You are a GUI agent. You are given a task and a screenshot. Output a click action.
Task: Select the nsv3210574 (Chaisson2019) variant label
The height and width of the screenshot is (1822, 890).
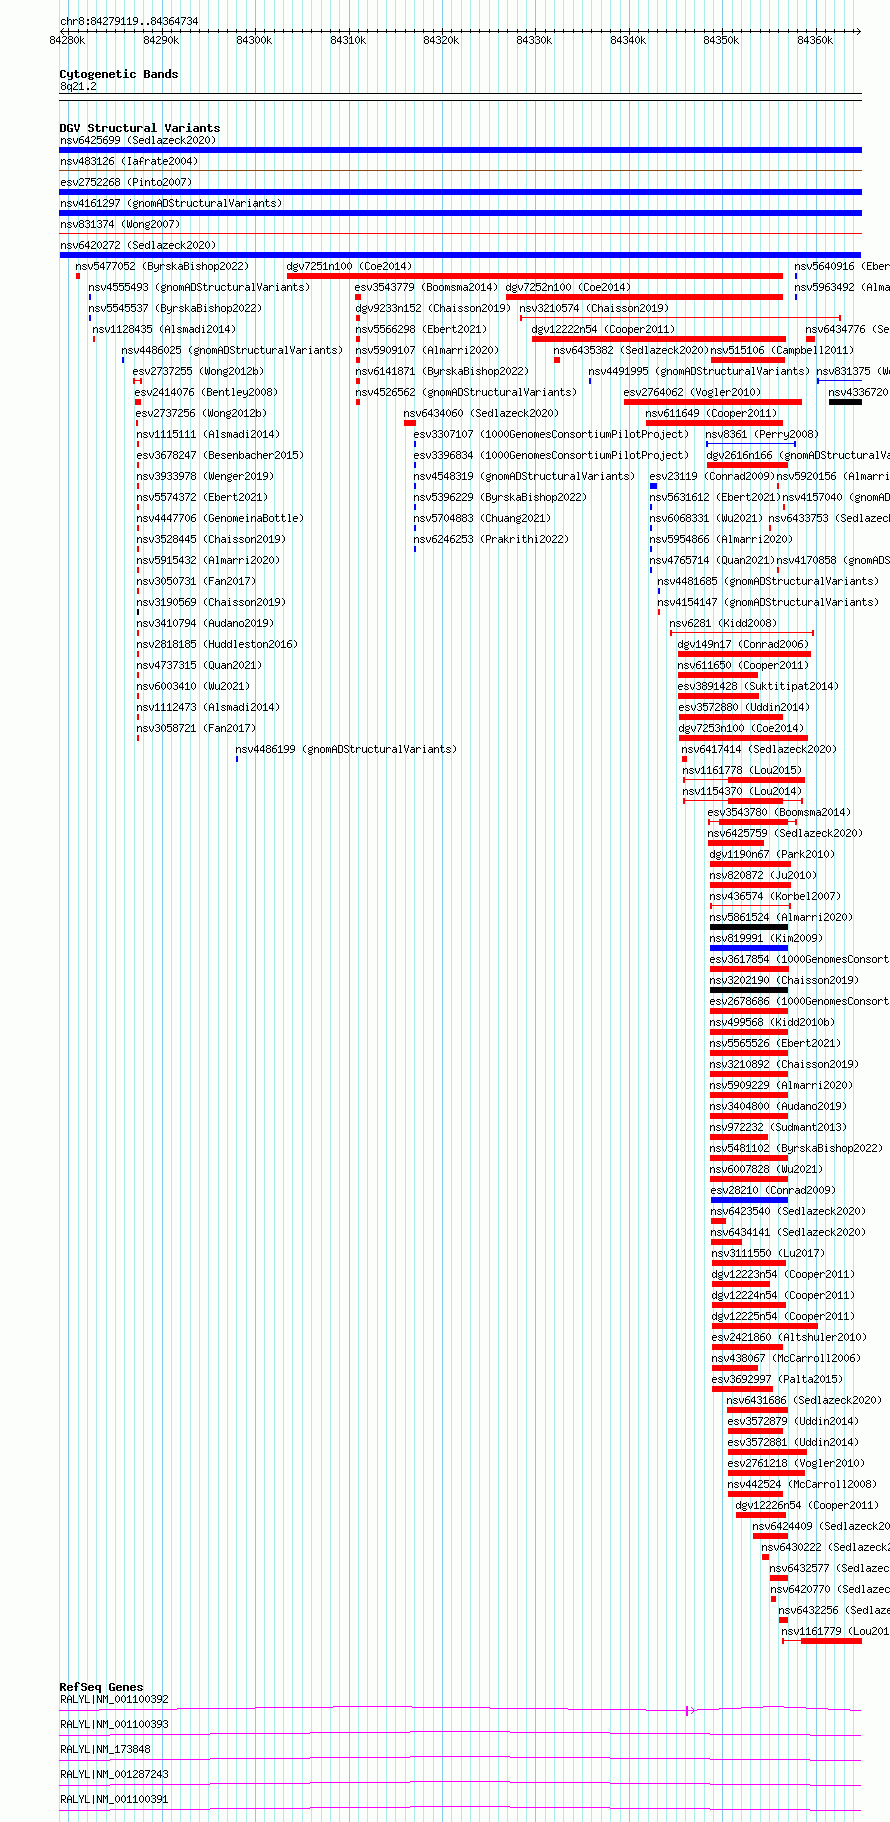coord(594,308)
